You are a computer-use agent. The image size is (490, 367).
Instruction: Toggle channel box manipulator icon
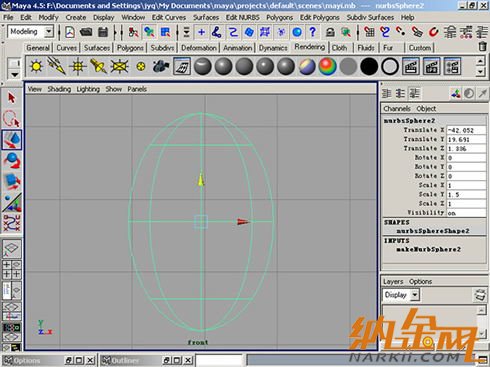click(456, 94)
